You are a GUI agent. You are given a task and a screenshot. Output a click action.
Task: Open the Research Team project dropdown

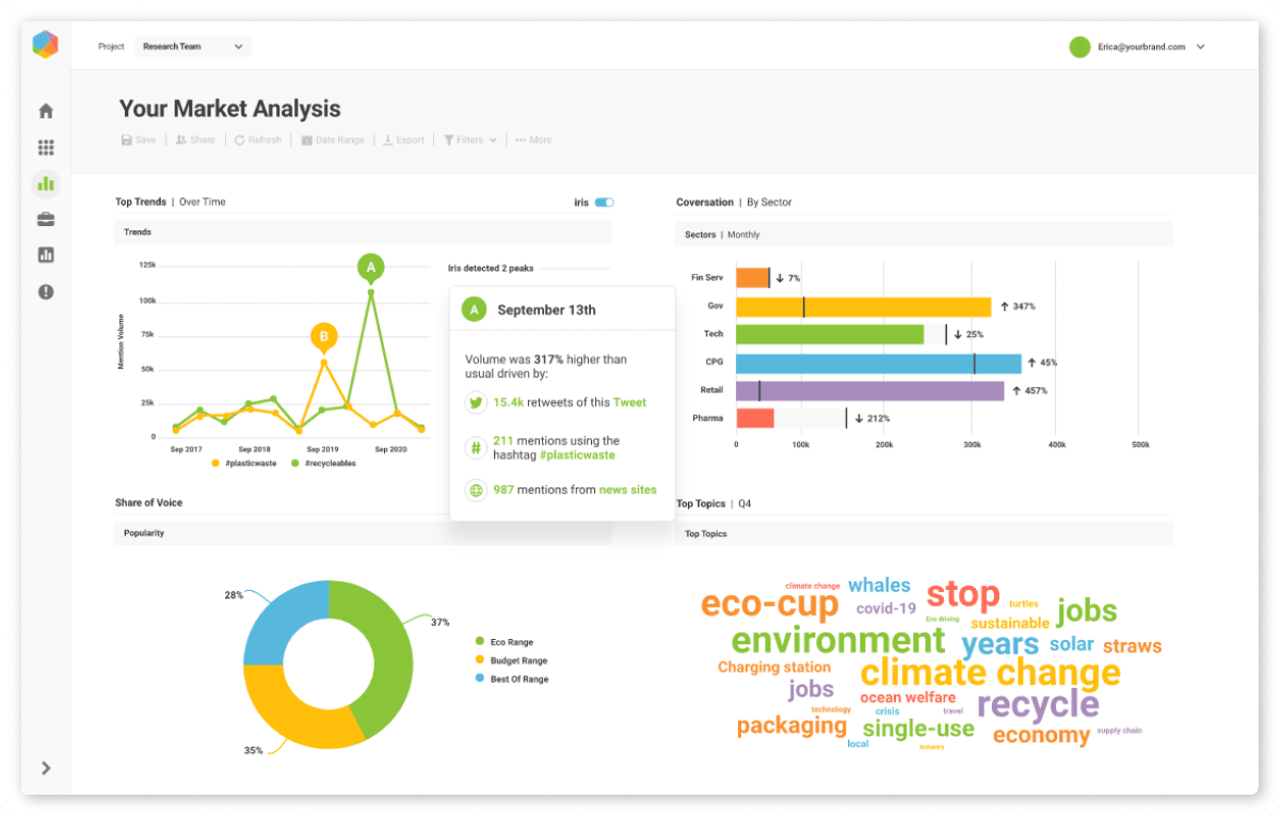point(193,47)
